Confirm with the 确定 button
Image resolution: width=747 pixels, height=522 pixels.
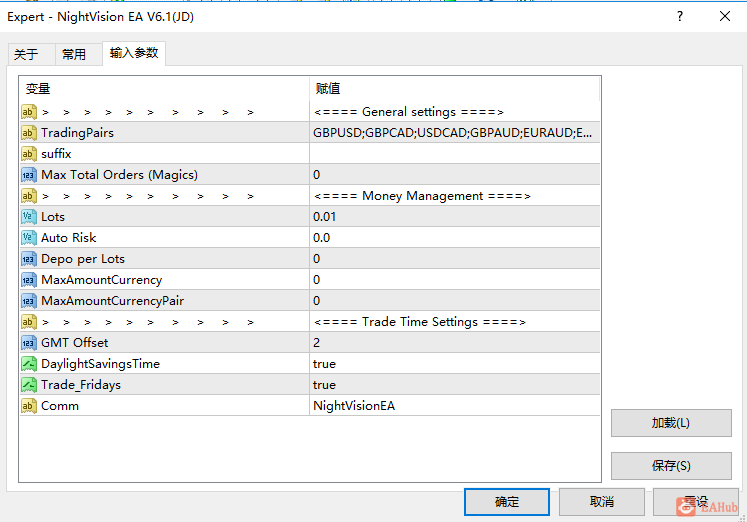507,502
